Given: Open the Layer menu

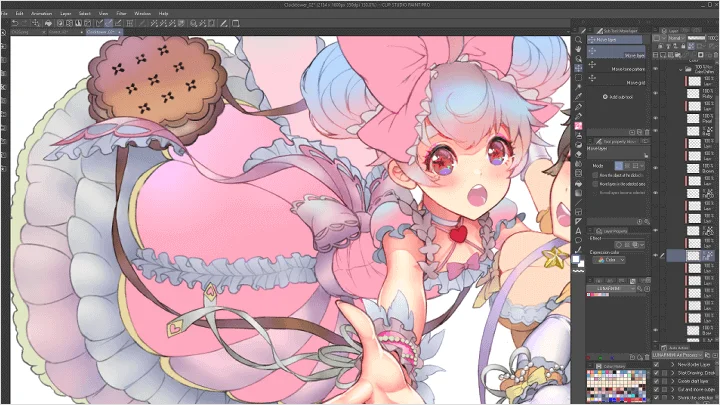Looking at the screenshot, I should coord(65,13).
